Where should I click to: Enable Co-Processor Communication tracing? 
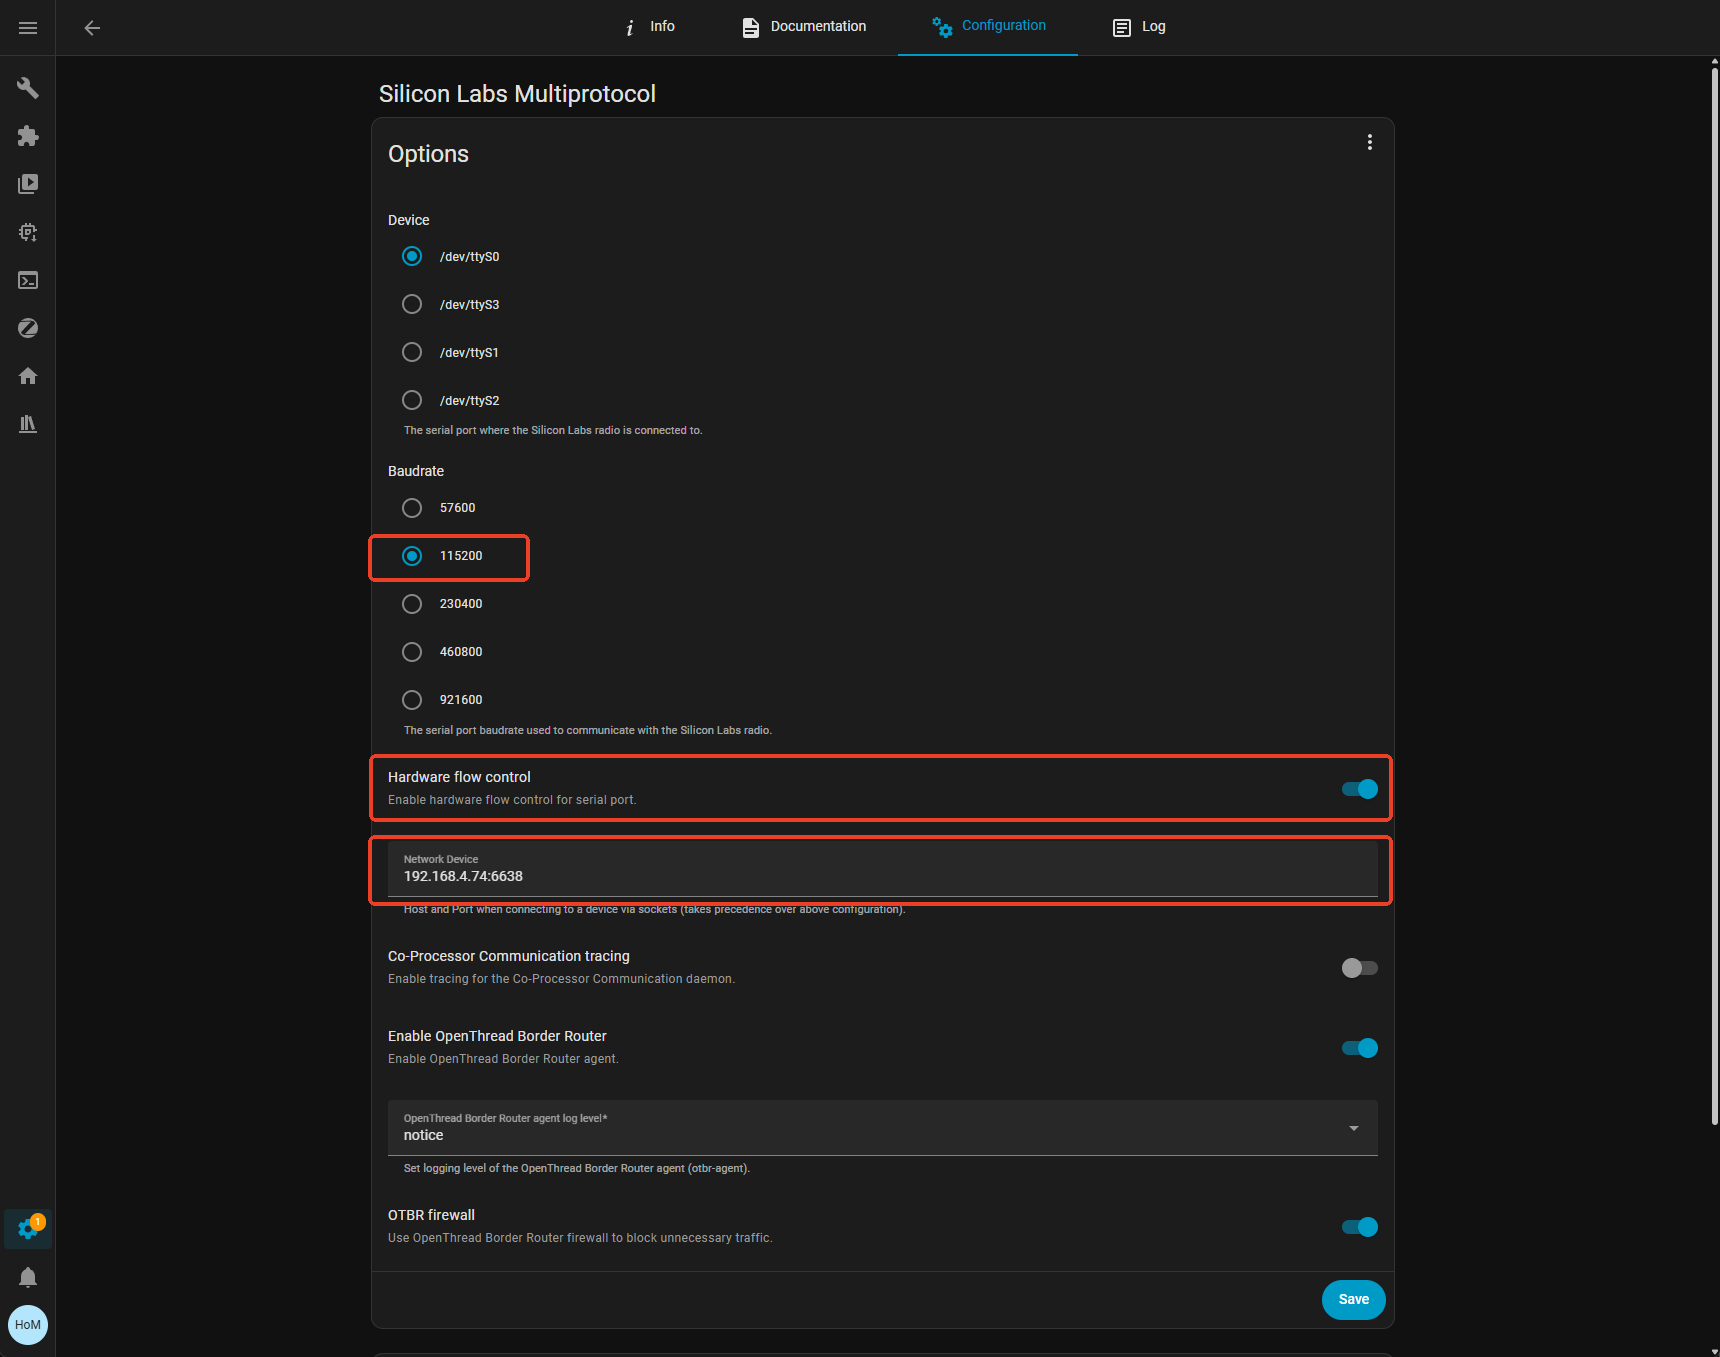click(x=1359, y=968)
